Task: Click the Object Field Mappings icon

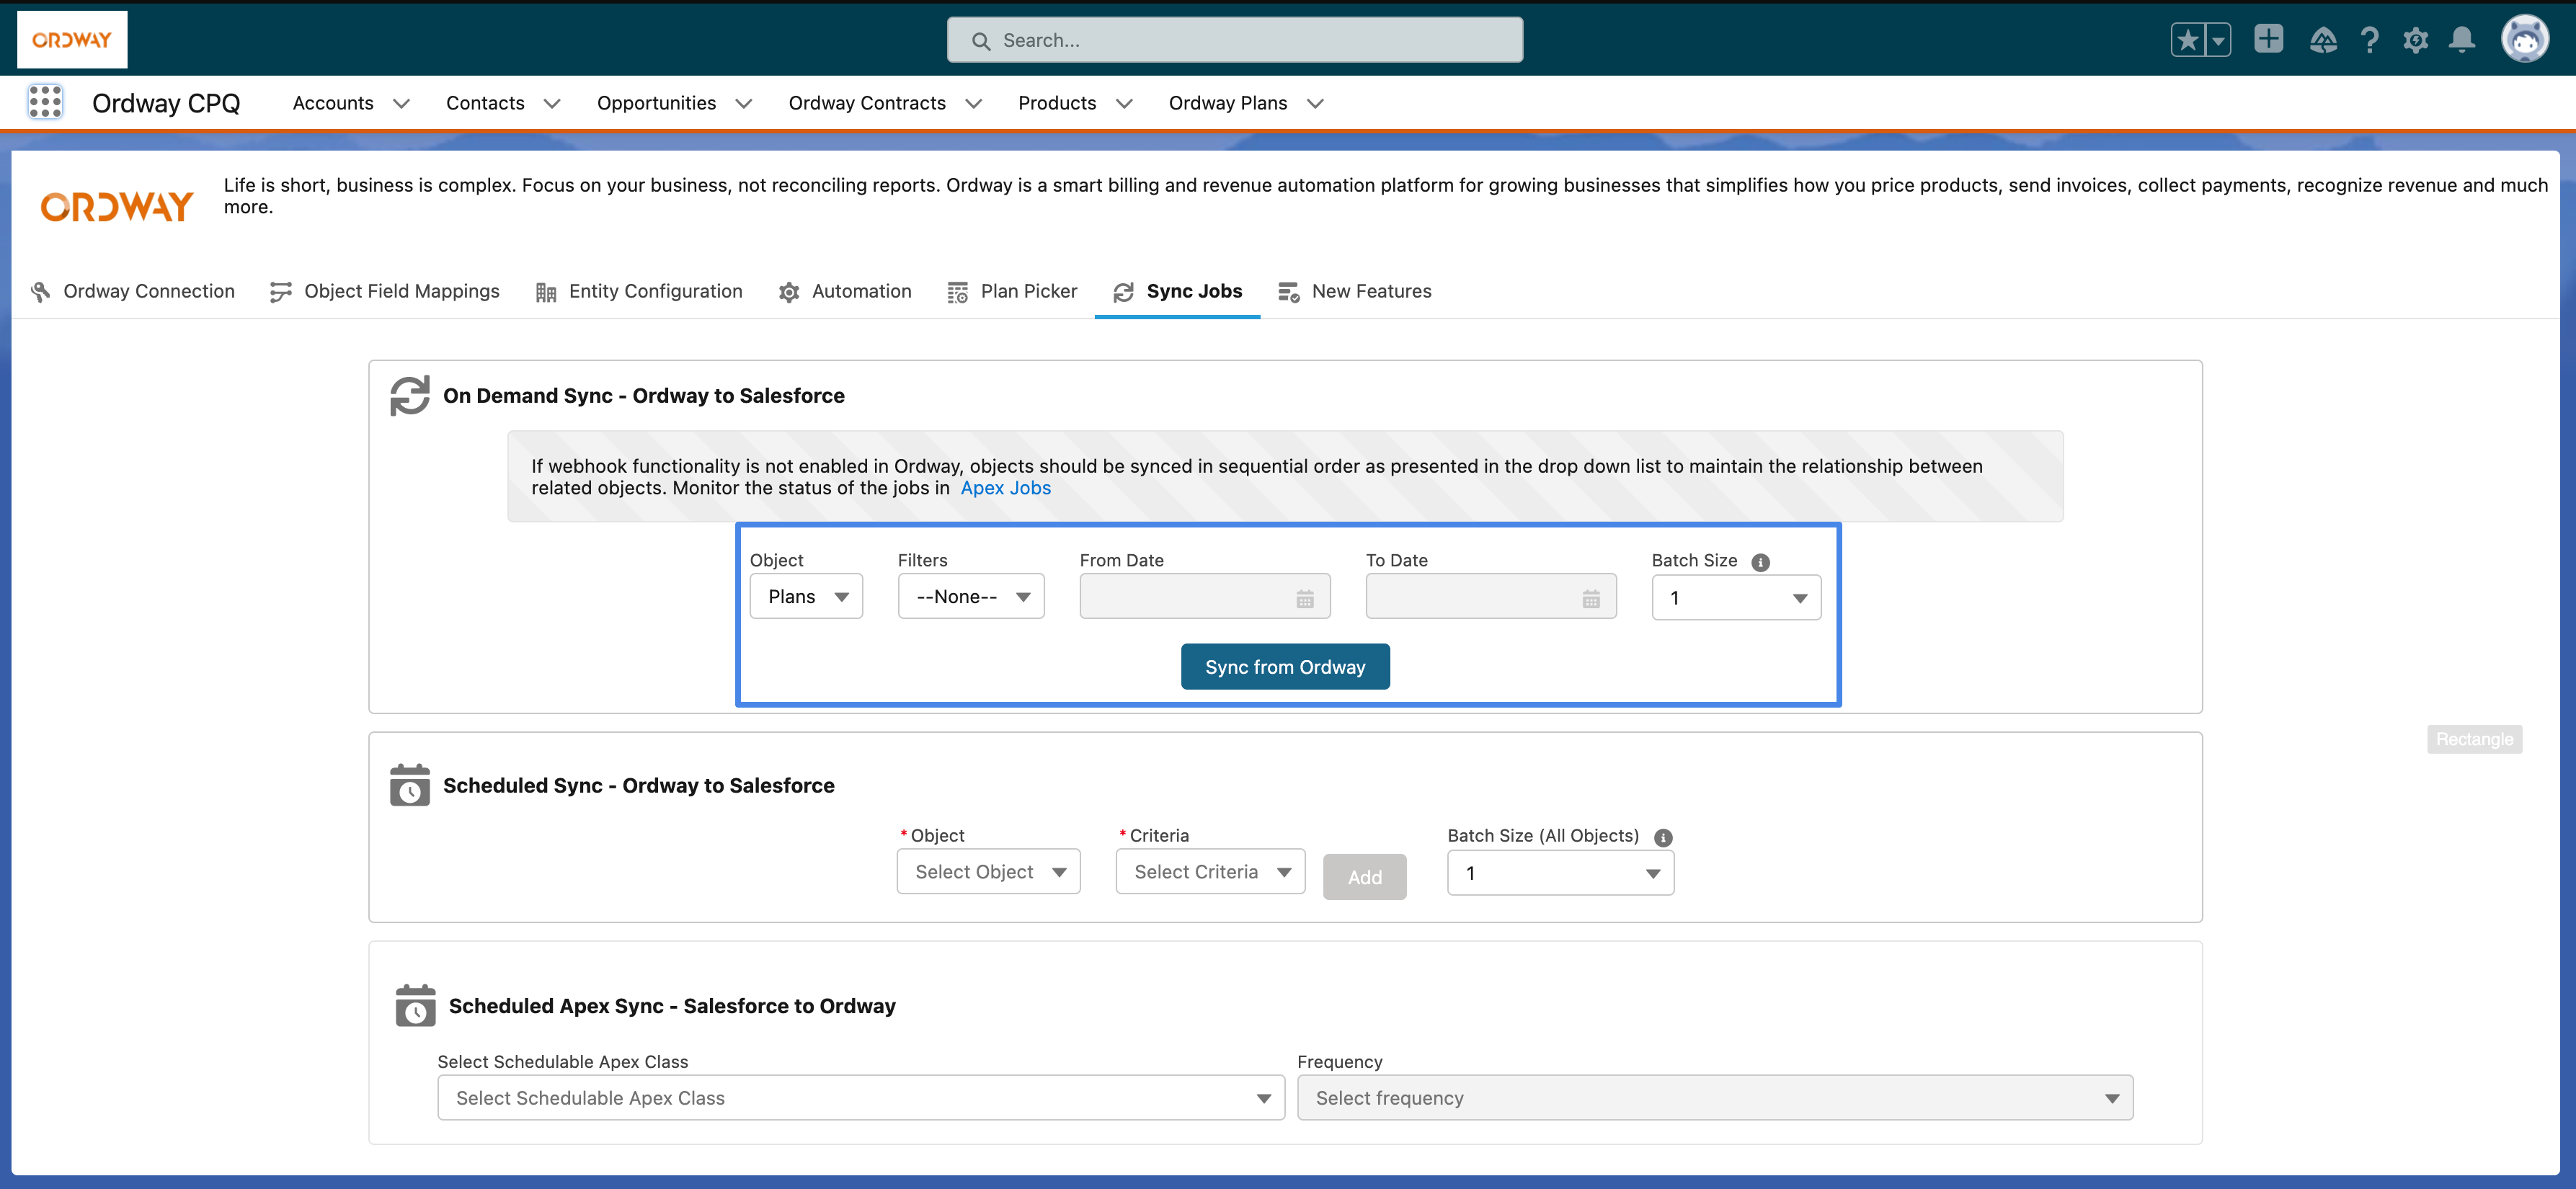Action: 281,292
